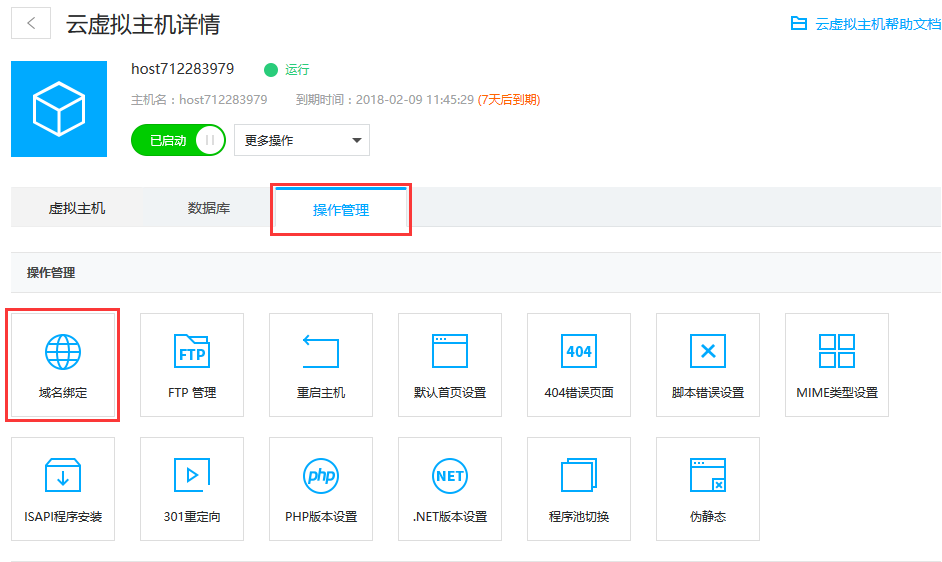The image size is (942, 562).
Task: Expand the 更多操作 dropdown
Action: (x=301, y=141)
